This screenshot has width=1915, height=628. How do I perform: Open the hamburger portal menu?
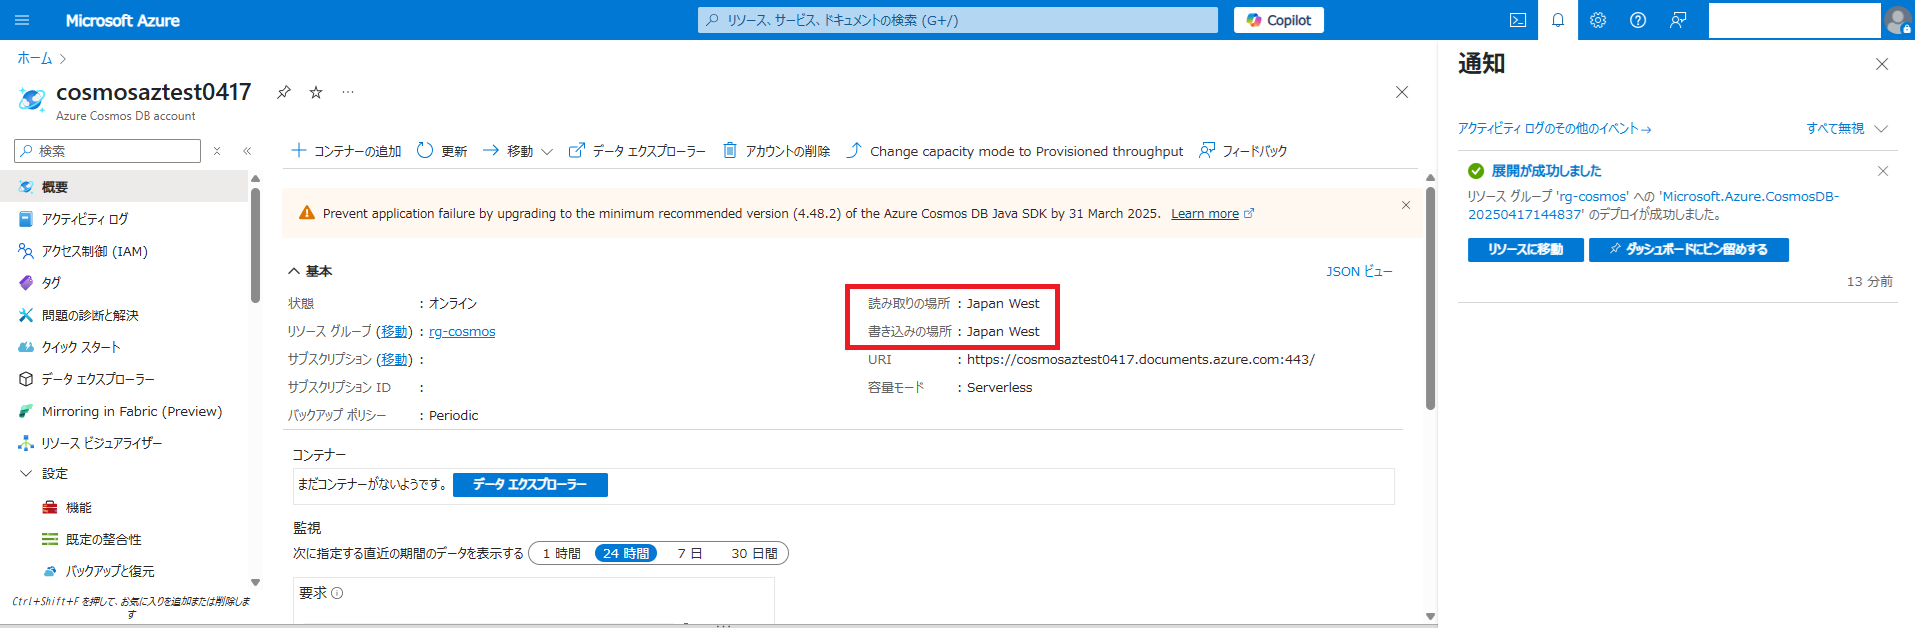coord(22,20)
